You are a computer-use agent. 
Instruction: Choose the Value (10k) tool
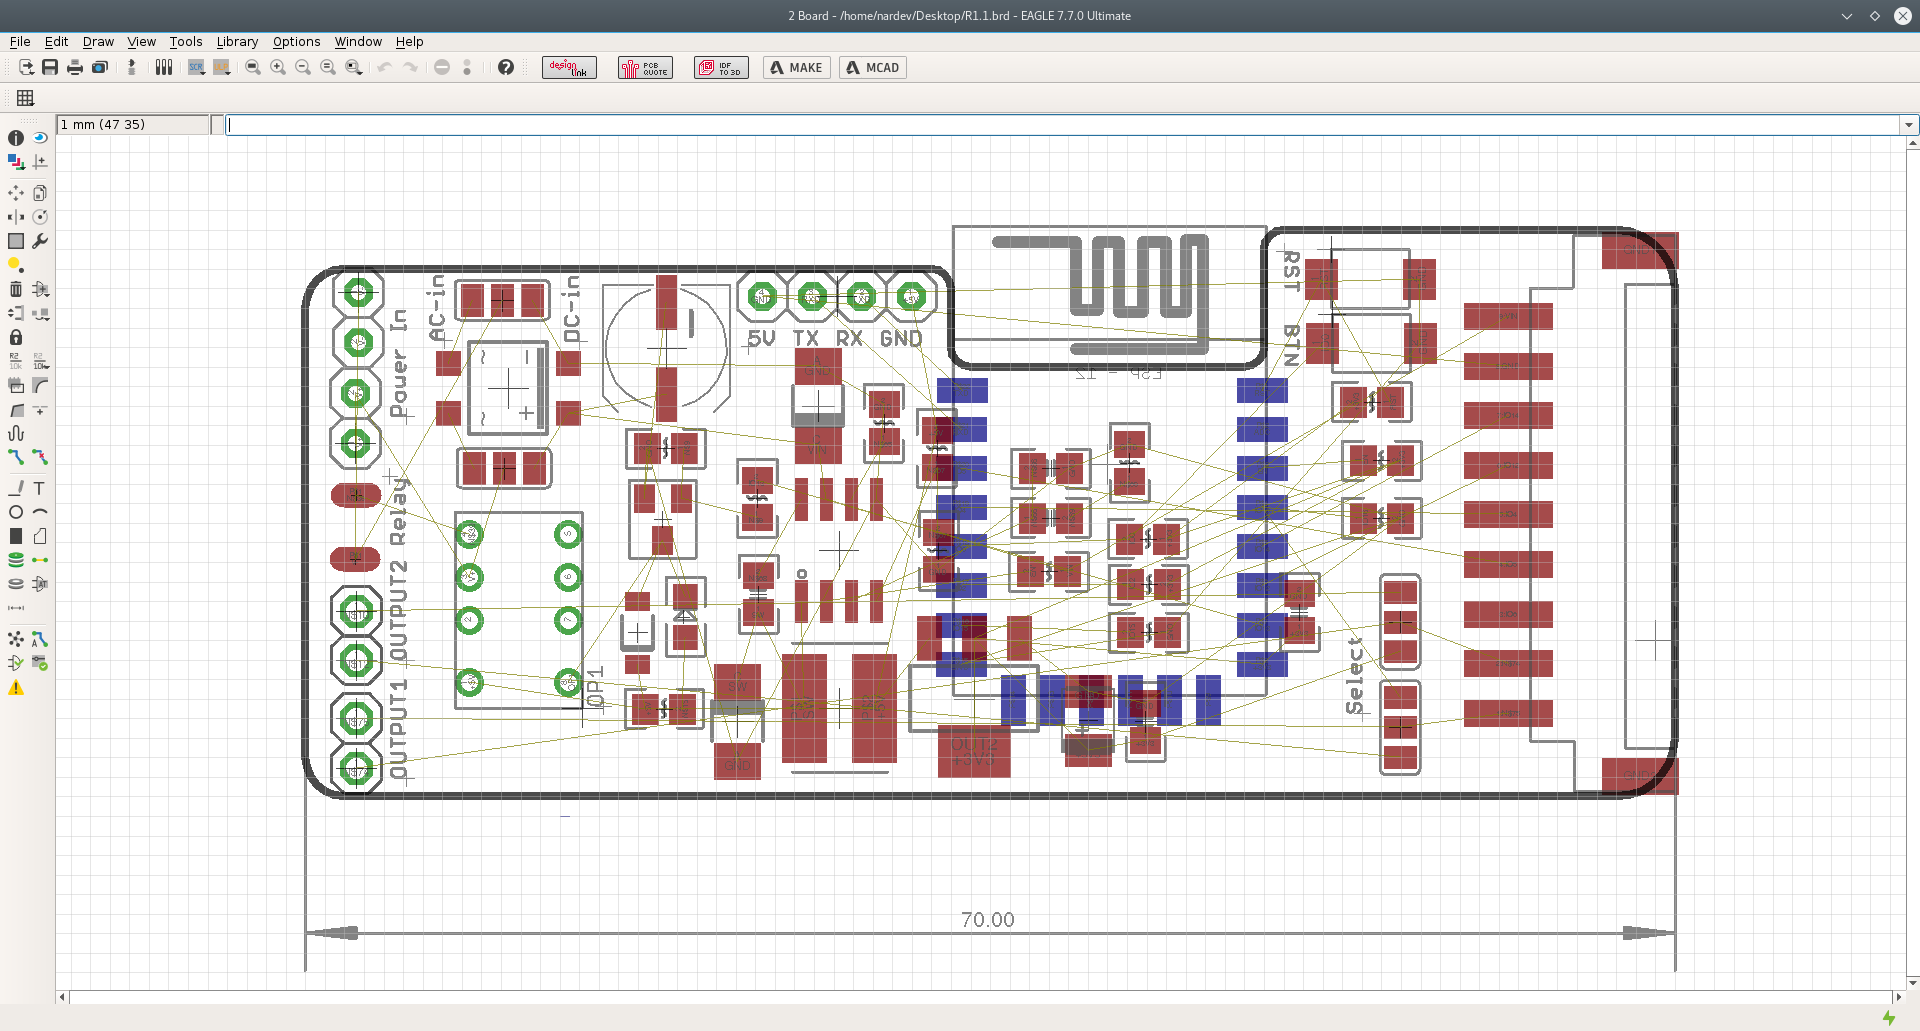pyautogui.click(x=40, y=361)
